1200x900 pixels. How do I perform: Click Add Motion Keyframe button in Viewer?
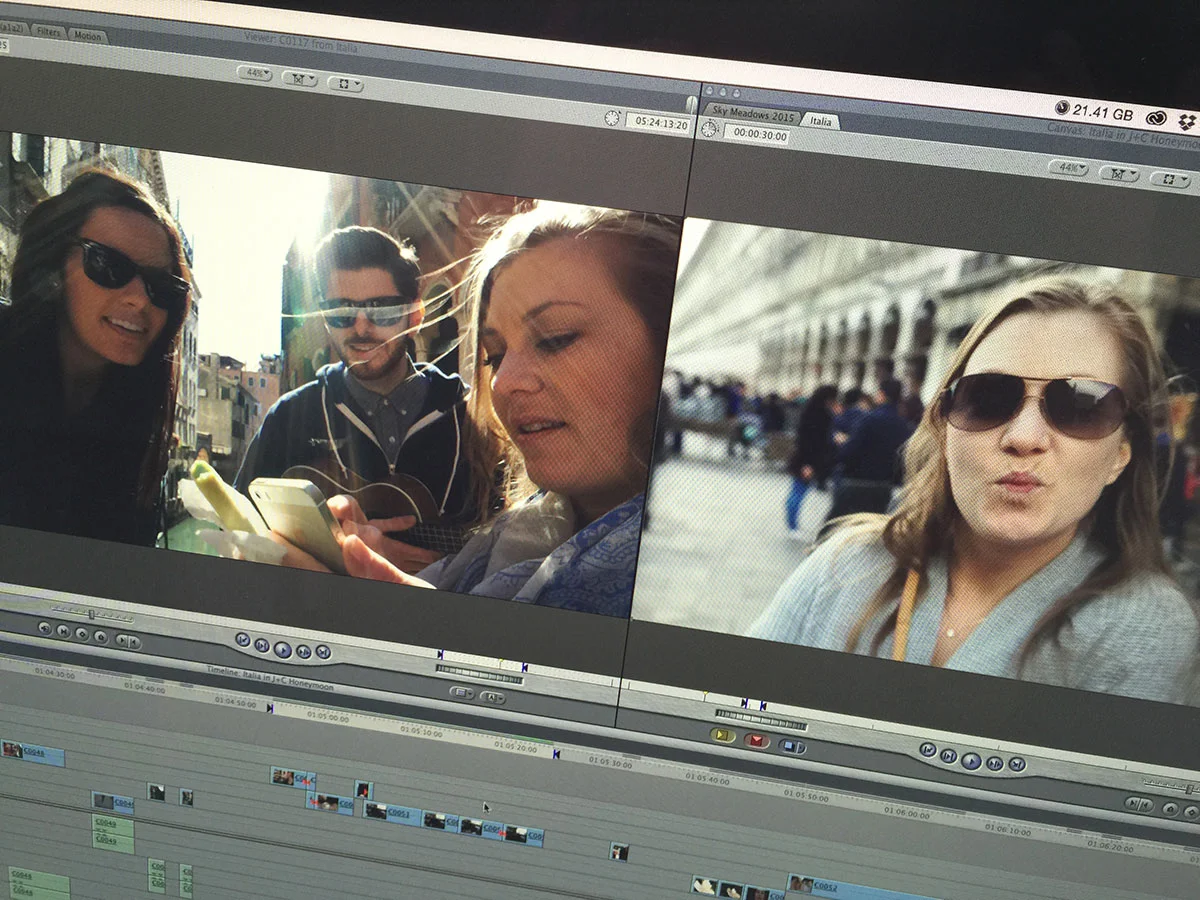click(82, 635)
